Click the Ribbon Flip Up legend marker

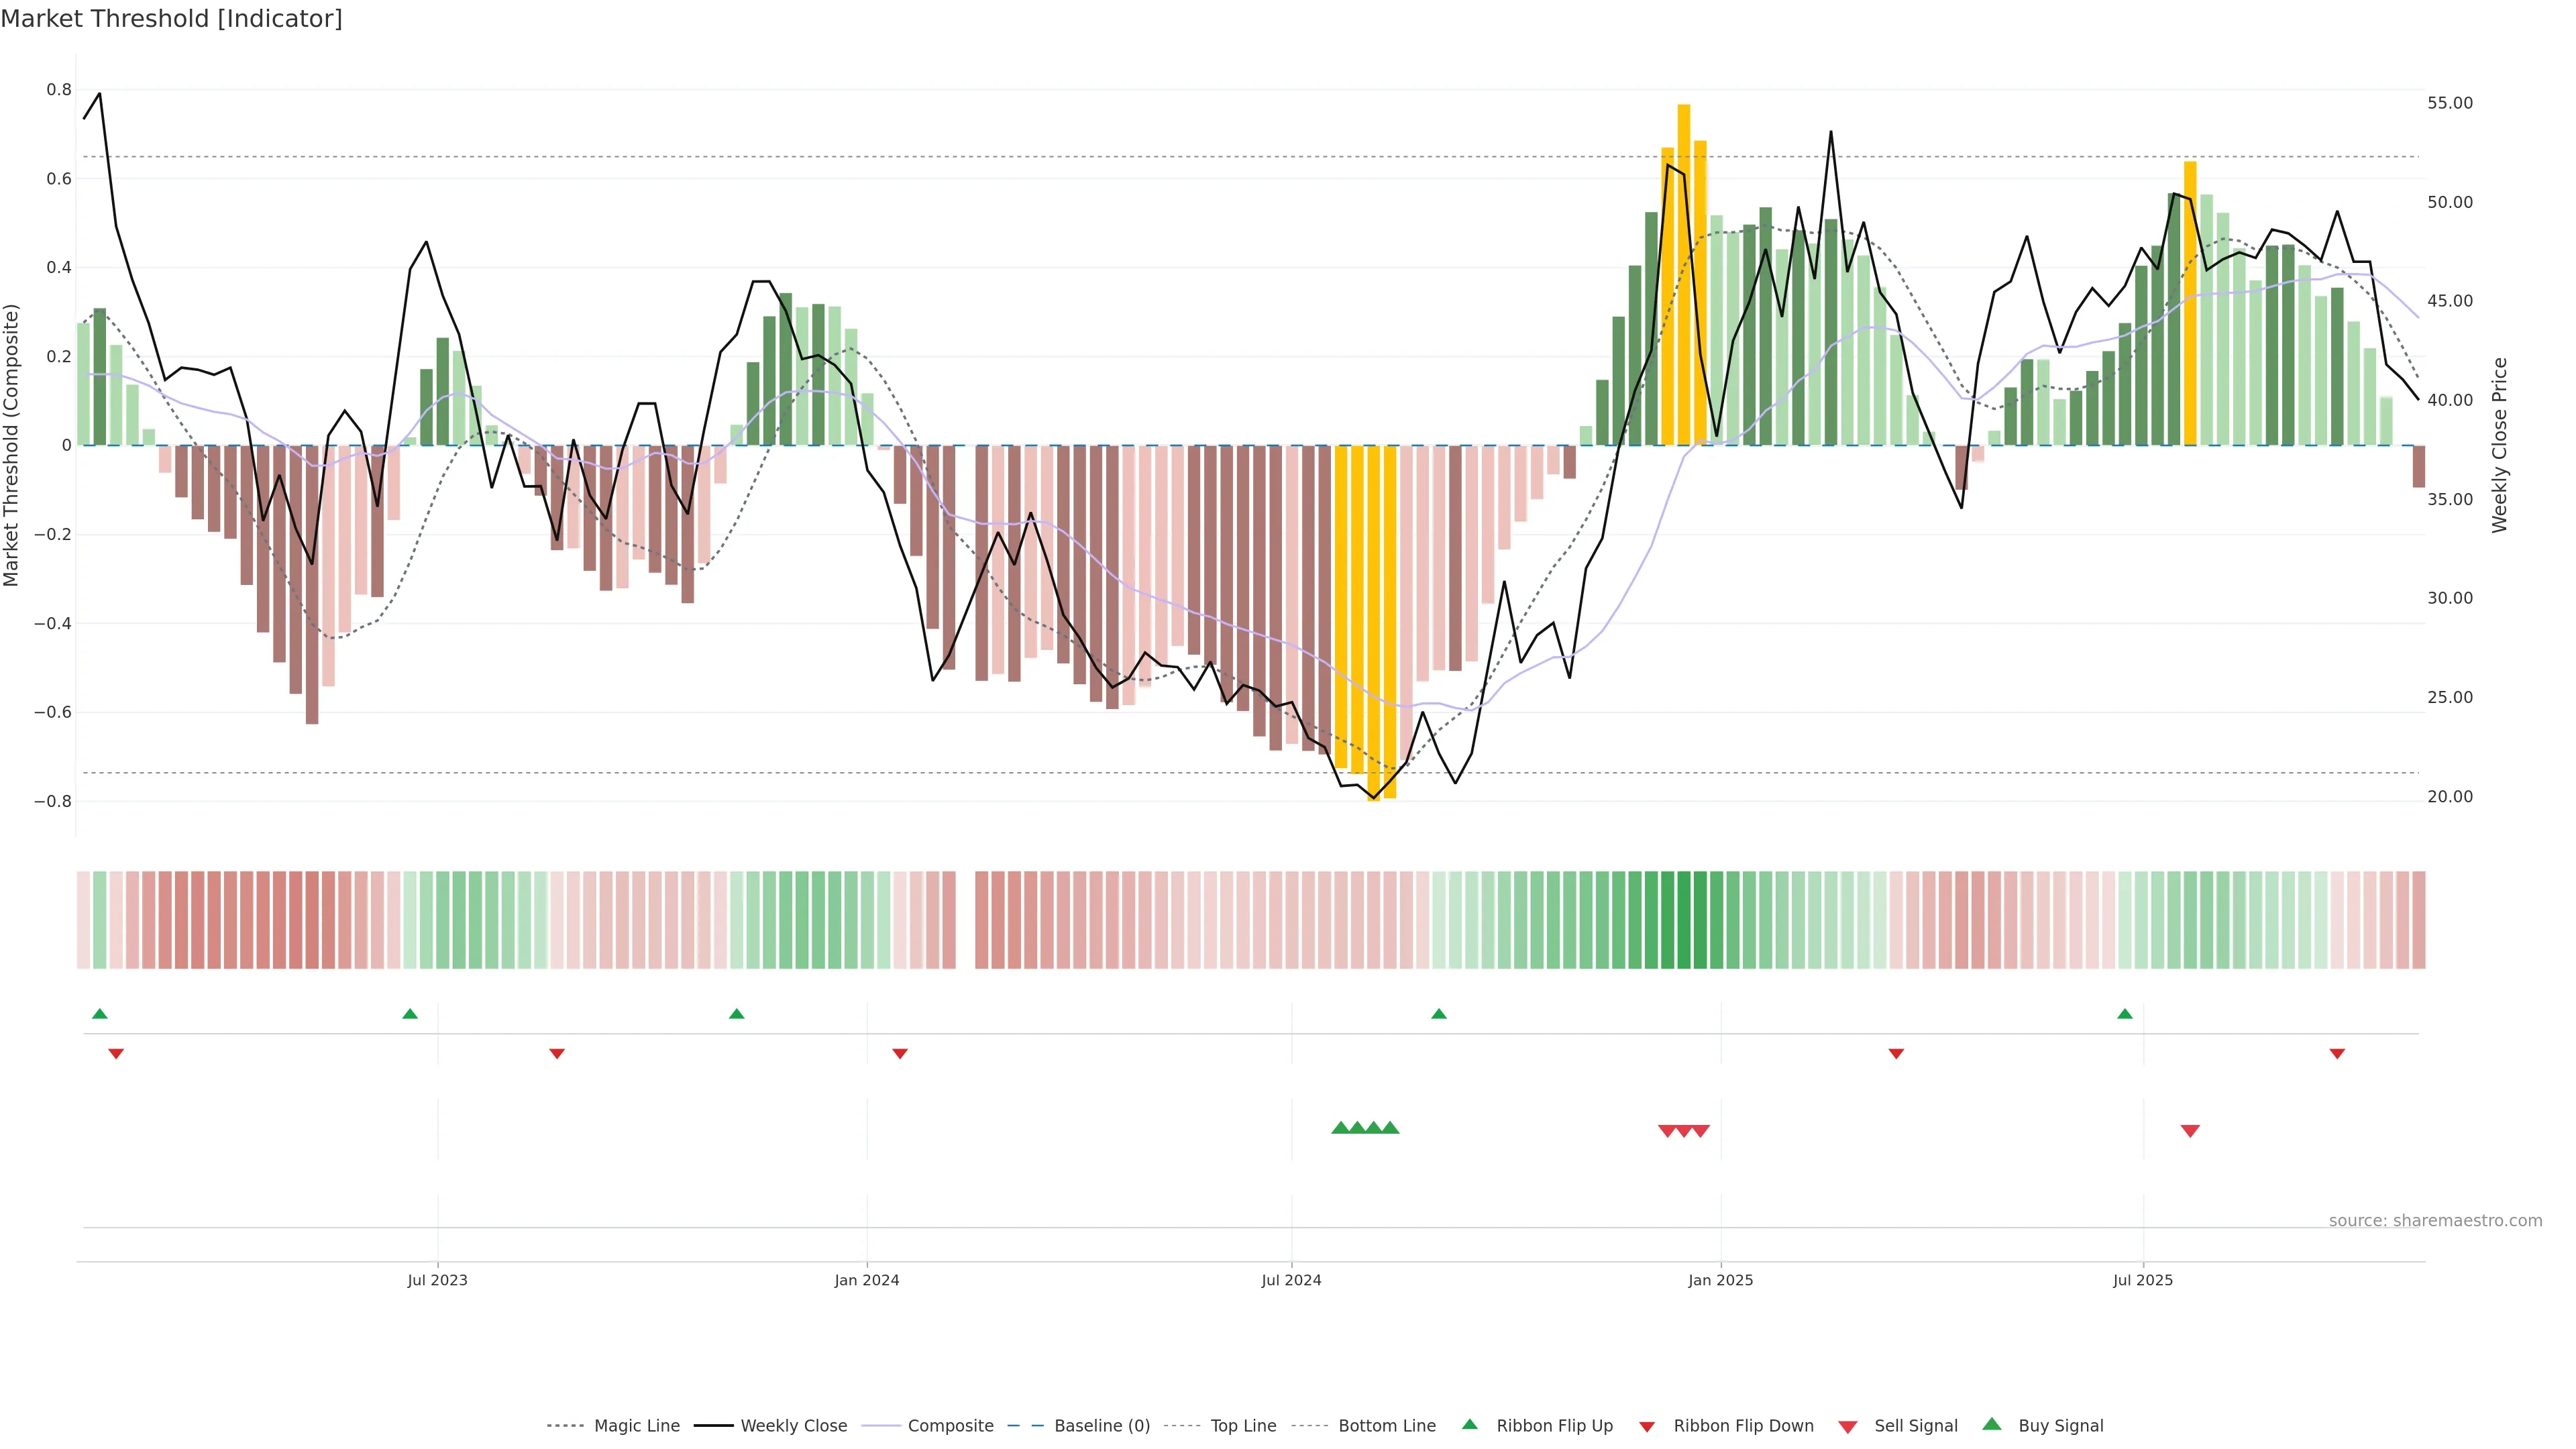click(1469, 1424)
